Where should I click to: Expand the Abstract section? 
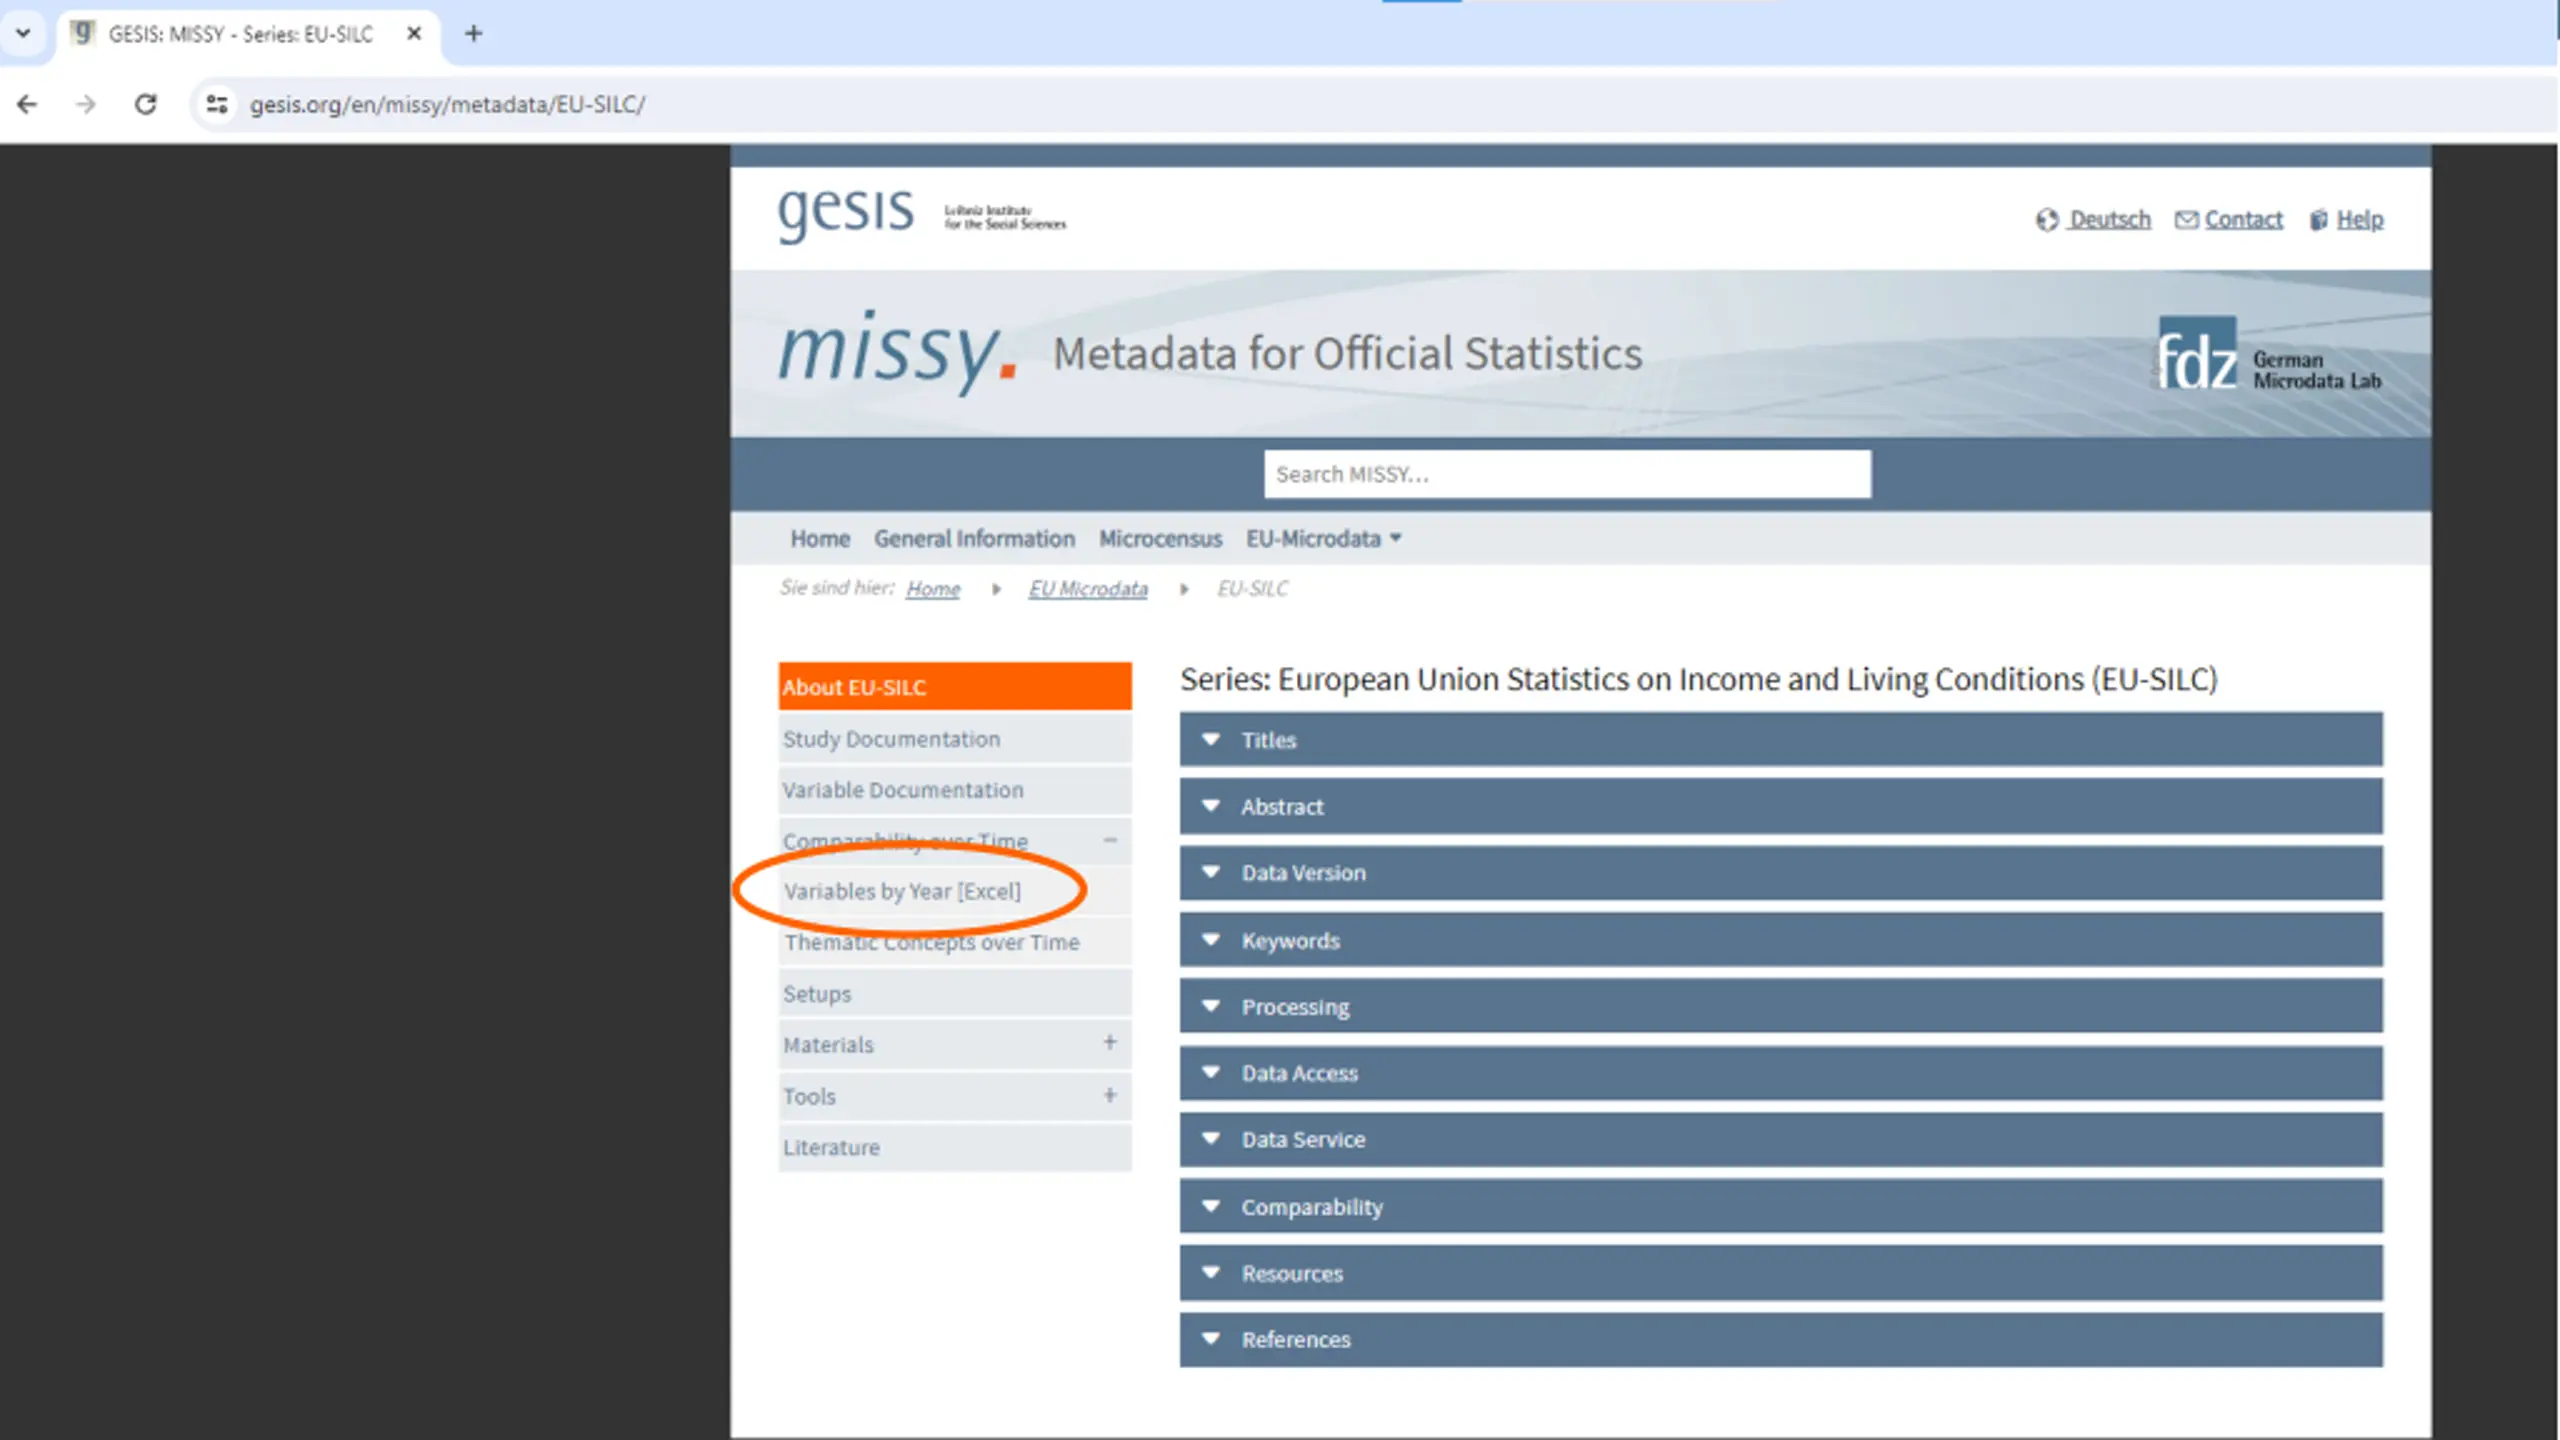click(x=1780, y=806)
